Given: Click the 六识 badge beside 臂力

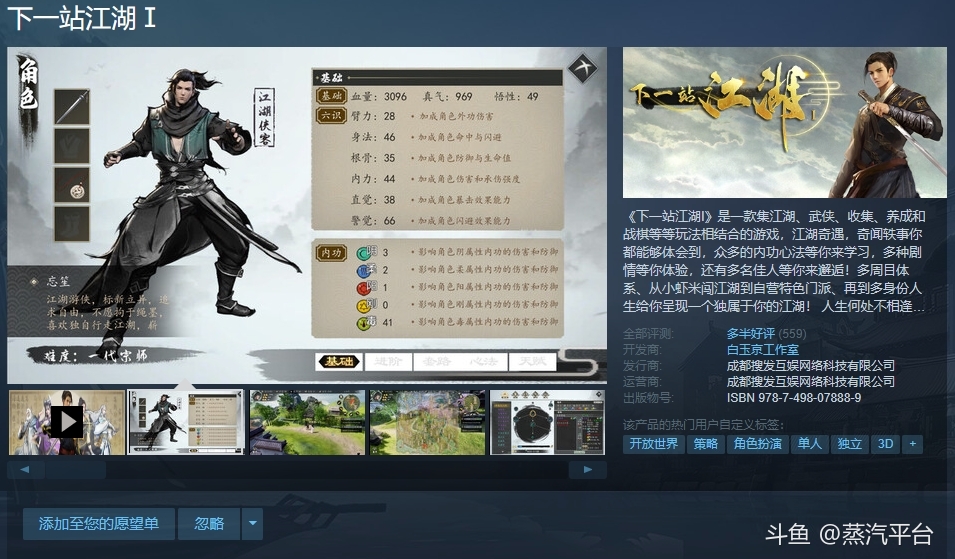Looking at the screenshot, I should click(331, 116).
